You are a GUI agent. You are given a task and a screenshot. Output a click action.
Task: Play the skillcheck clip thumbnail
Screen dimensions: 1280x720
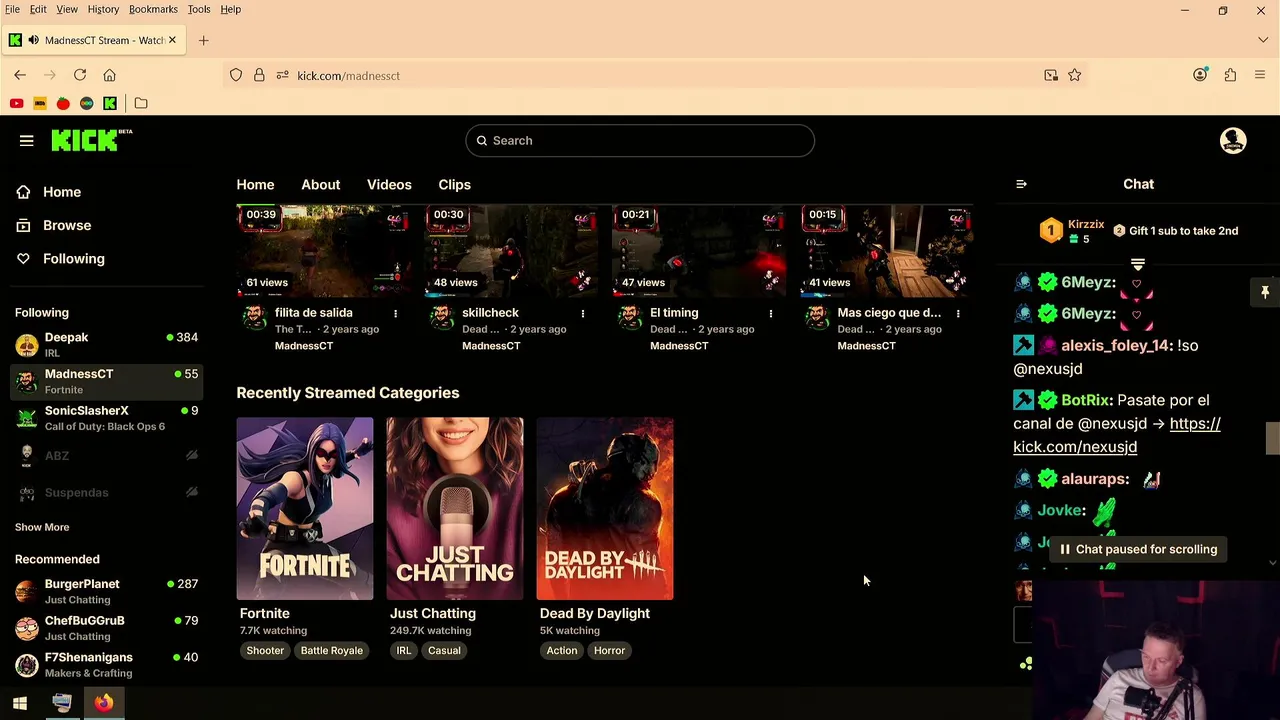[x=511, y=251]
